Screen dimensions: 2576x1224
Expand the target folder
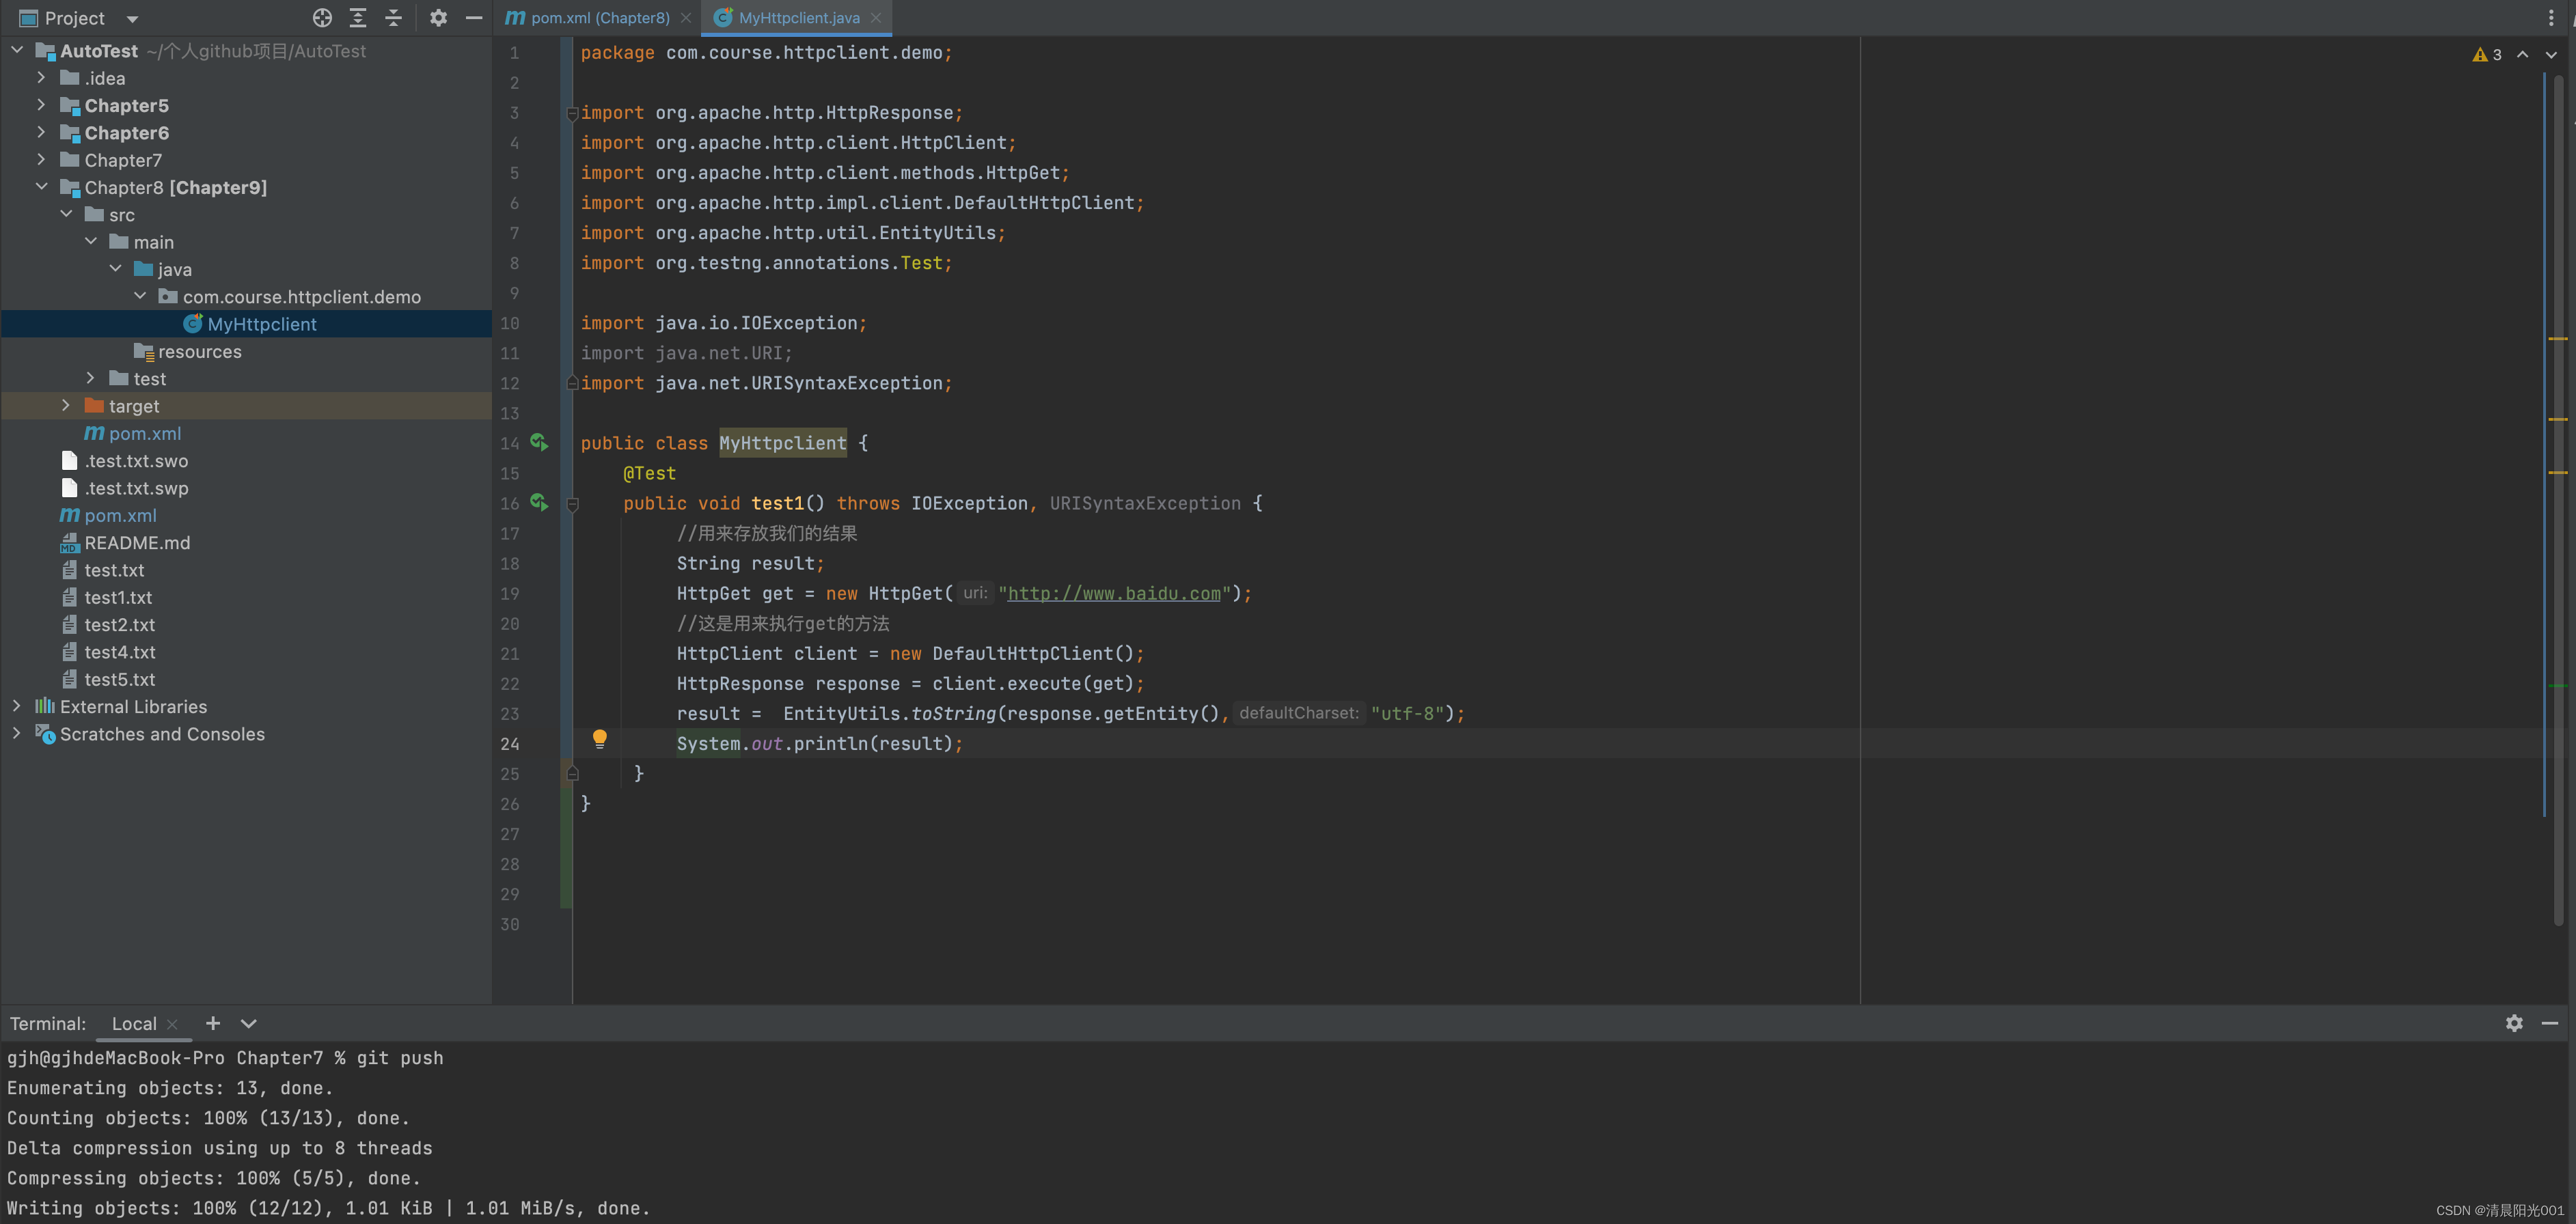(x=66, y=405)
